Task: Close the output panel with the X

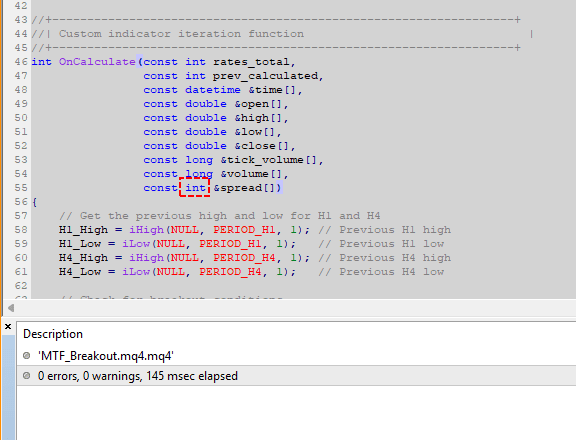Action: click(x=8, y=326)
